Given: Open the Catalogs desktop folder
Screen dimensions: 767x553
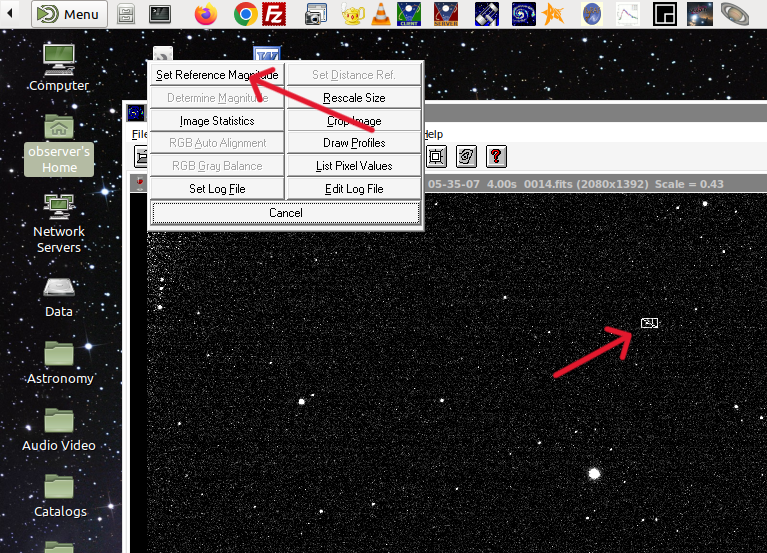Looking at the screenshot, I should [60, 496].
